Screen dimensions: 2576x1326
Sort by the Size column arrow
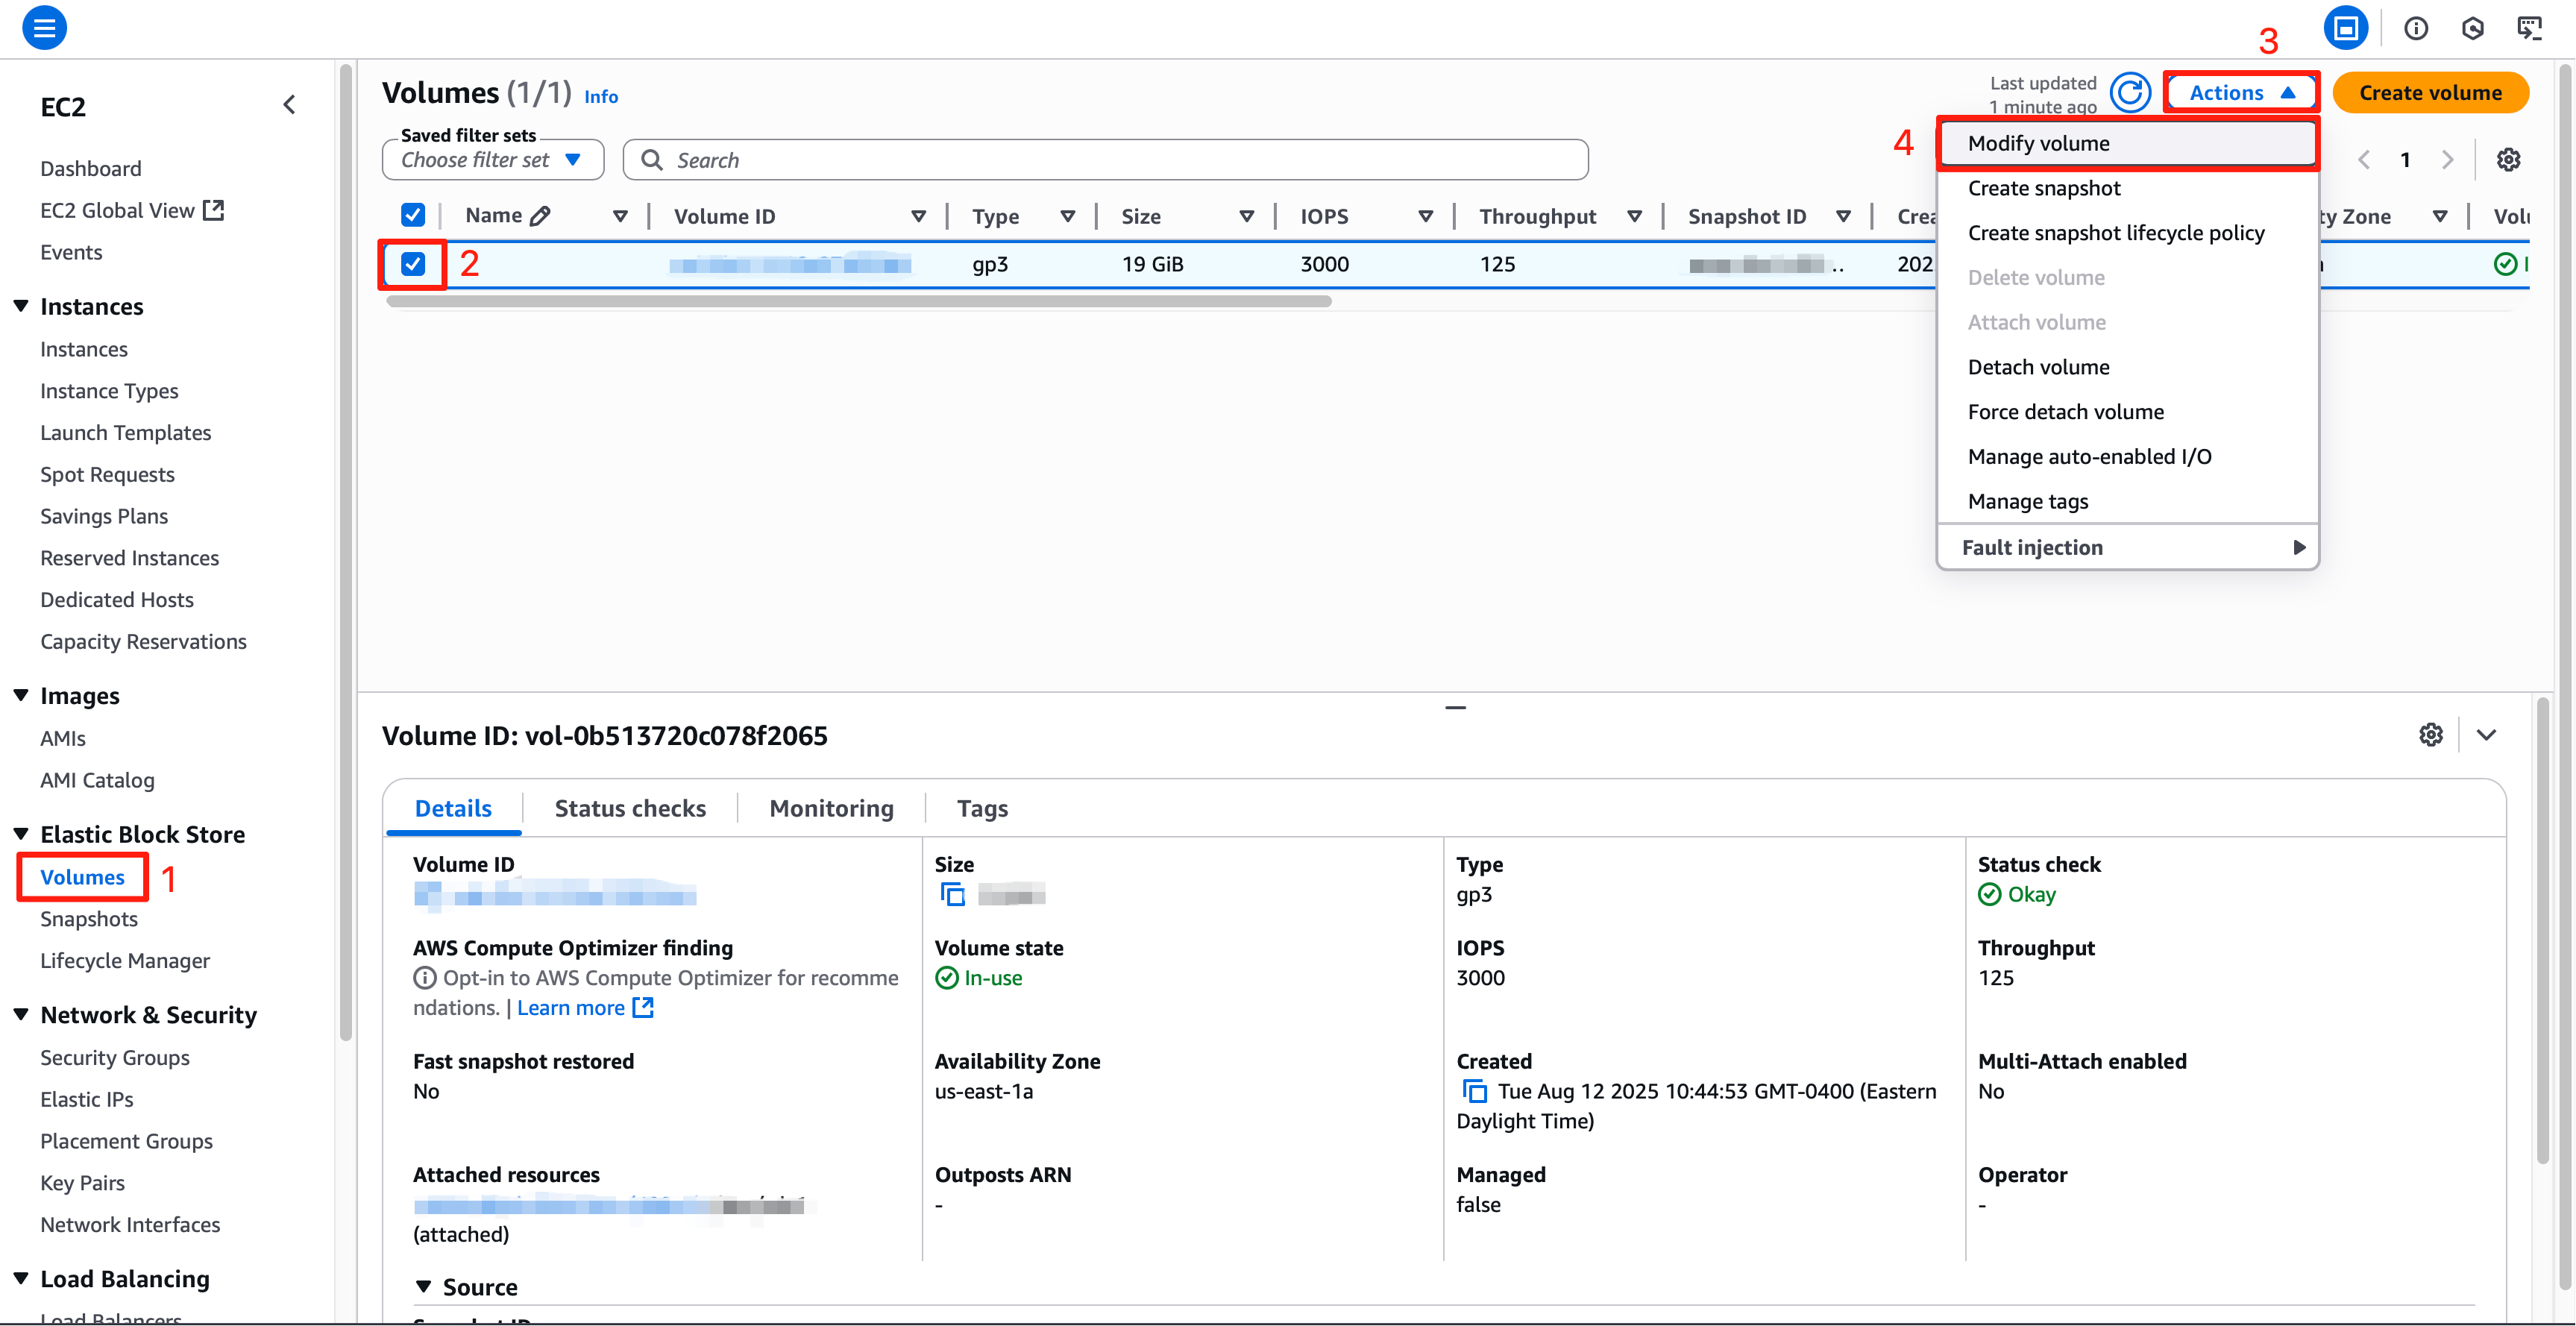tap(1246, 216)
